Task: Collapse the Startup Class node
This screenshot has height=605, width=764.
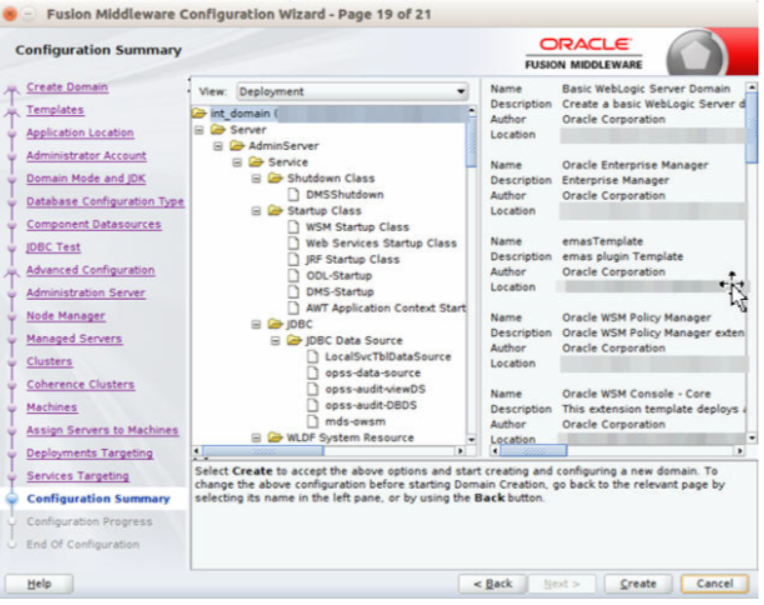Action: pos(256,211)
